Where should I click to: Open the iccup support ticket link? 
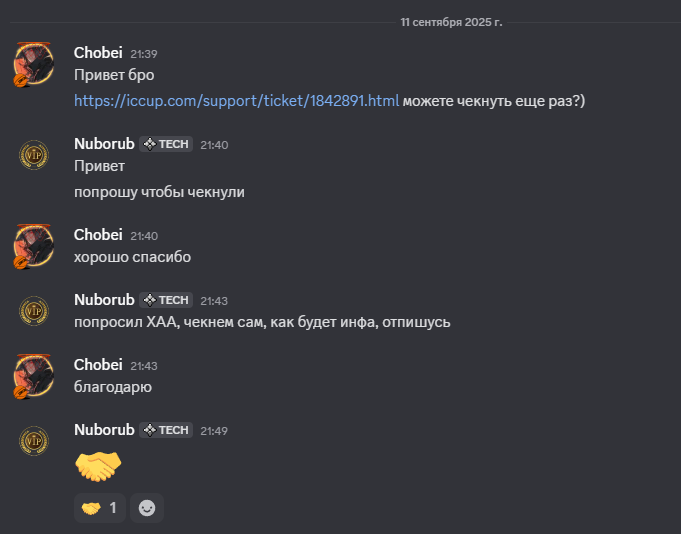pyautogui.click(x=236, y=101)
